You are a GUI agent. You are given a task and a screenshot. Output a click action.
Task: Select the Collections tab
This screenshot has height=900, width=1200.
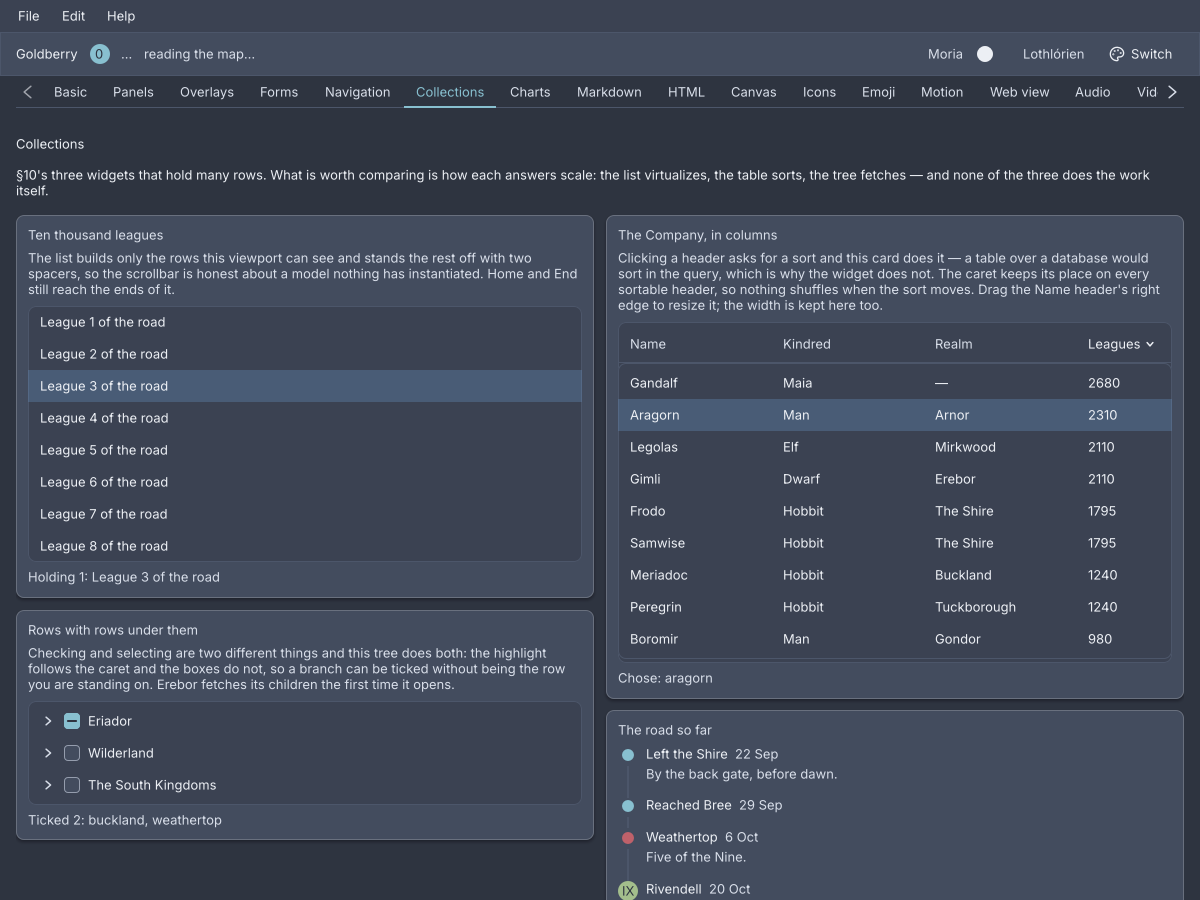(450, 92)
